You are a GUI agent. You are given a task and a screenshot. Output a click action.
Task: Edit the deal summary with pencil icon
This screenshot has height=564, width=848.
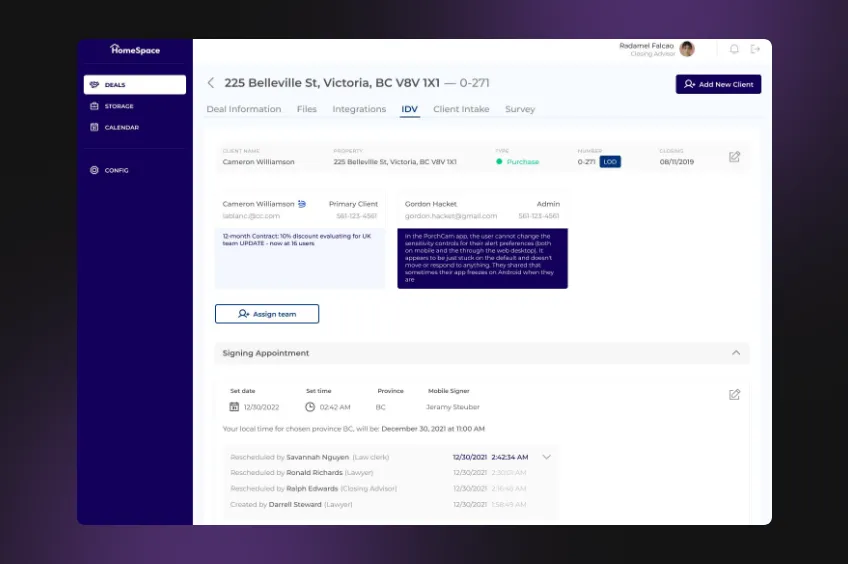734,157
